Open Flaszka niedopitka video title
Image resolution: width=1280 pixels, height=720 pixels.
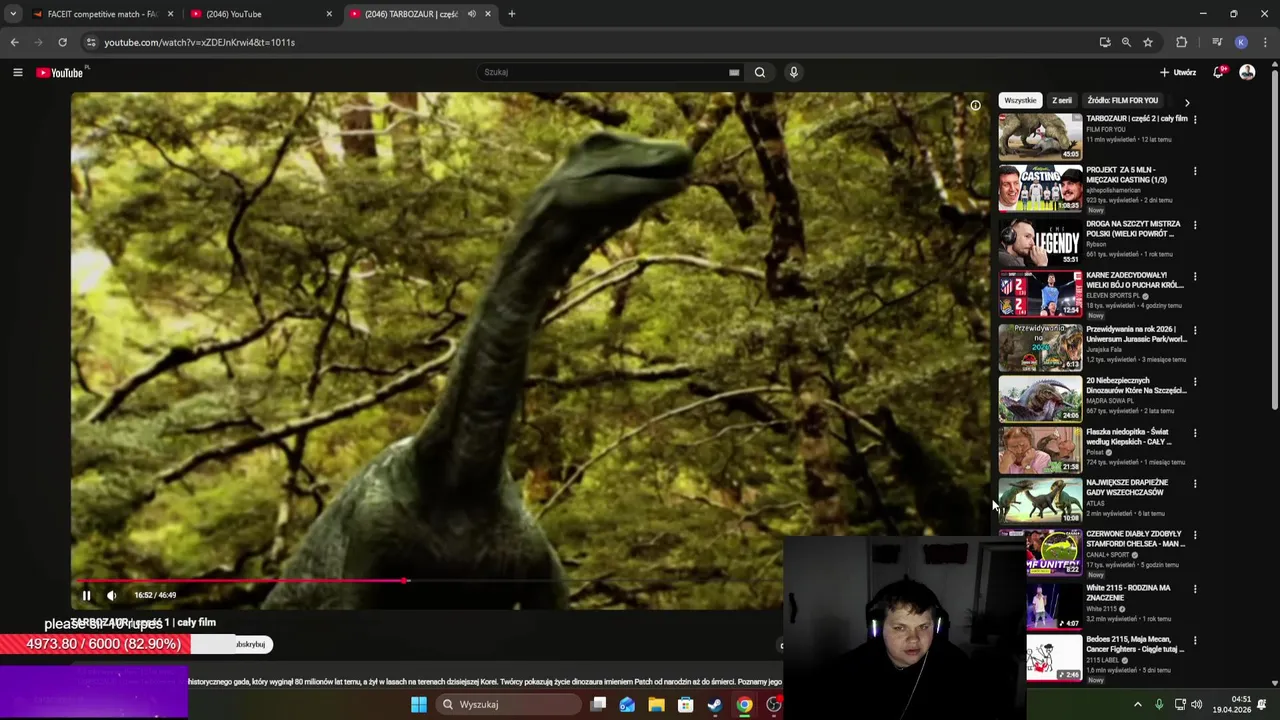click(1129, 436)
